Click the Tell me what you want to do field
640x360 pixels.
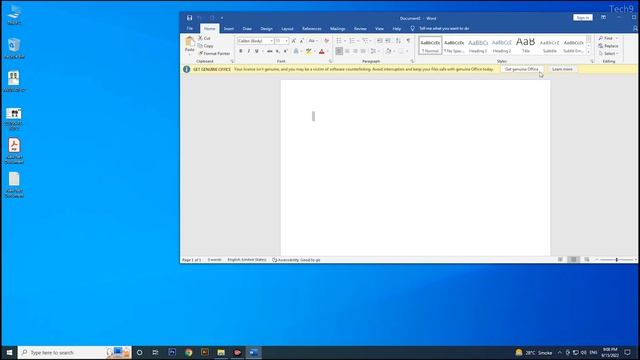coord(444,29)
